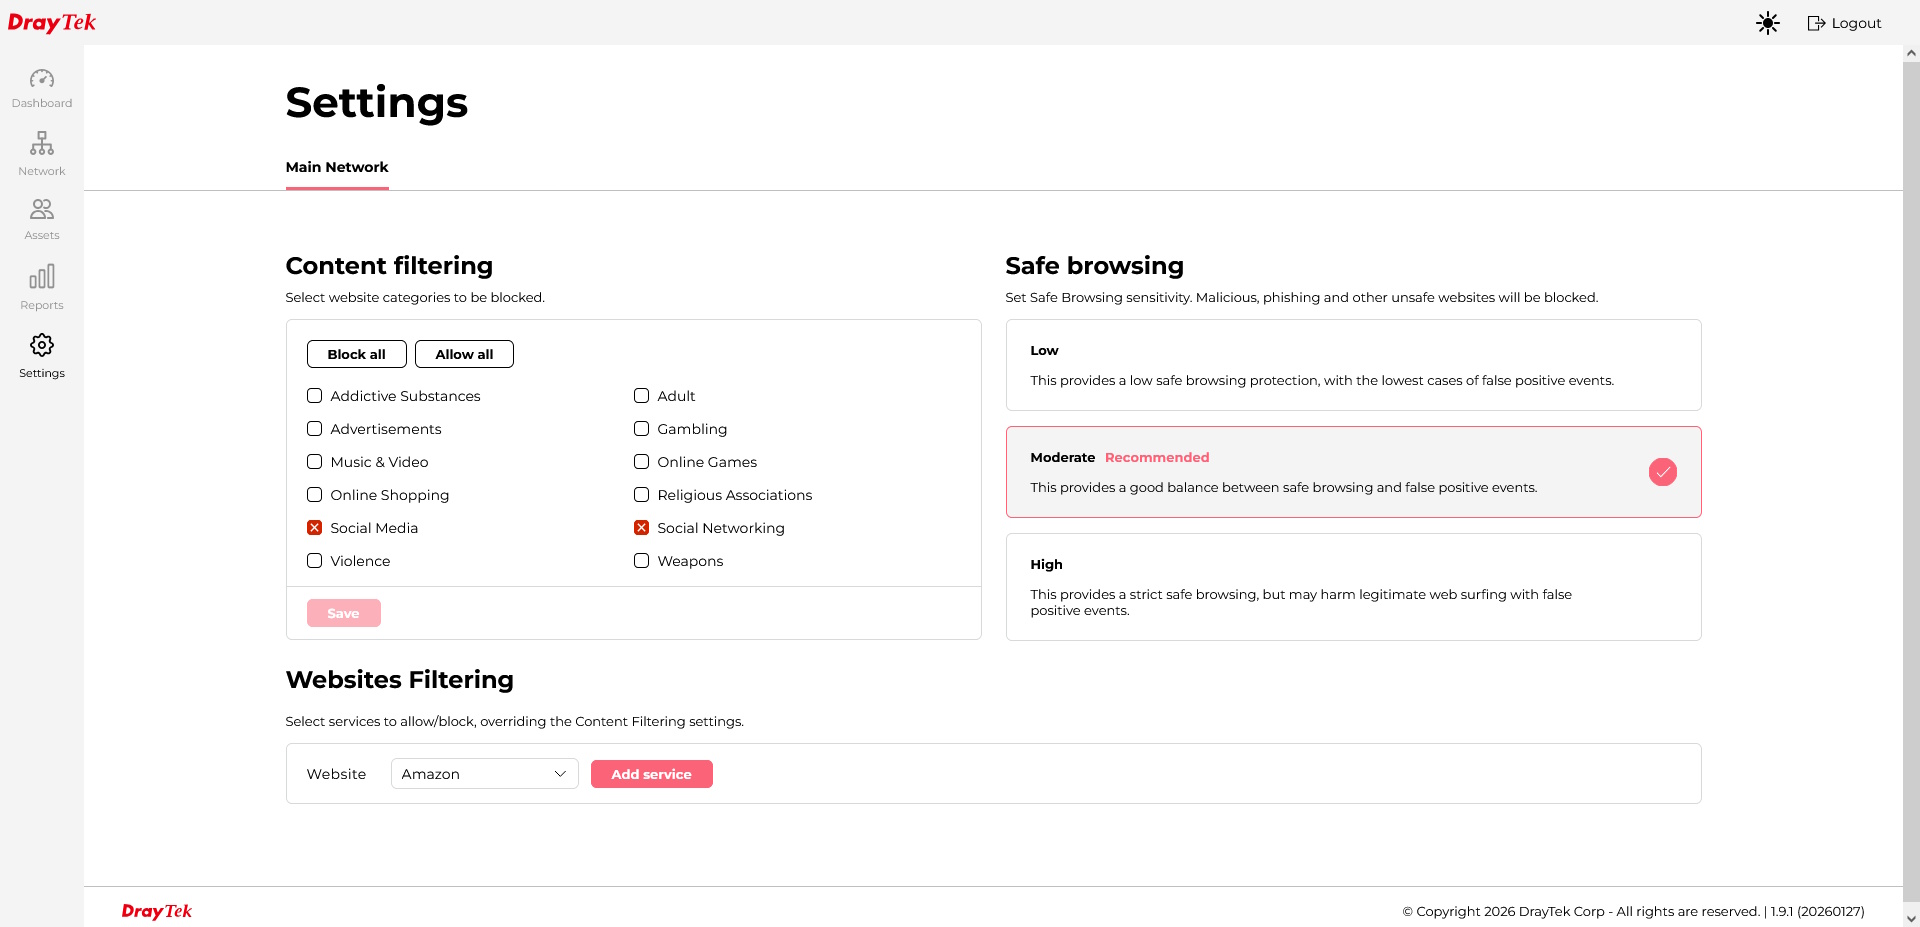1920x927 pixels.
Task: Click the Add service button
Action: [x=651, y=774]
